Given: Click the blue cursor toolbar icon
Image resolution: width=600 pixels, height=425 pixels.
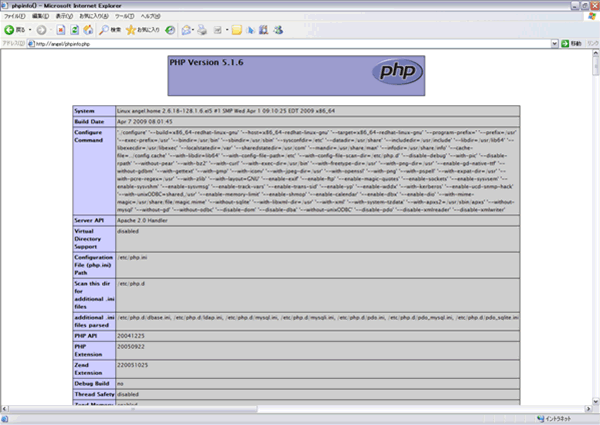Looking at the screenshot, I should [x=251, y=30].
